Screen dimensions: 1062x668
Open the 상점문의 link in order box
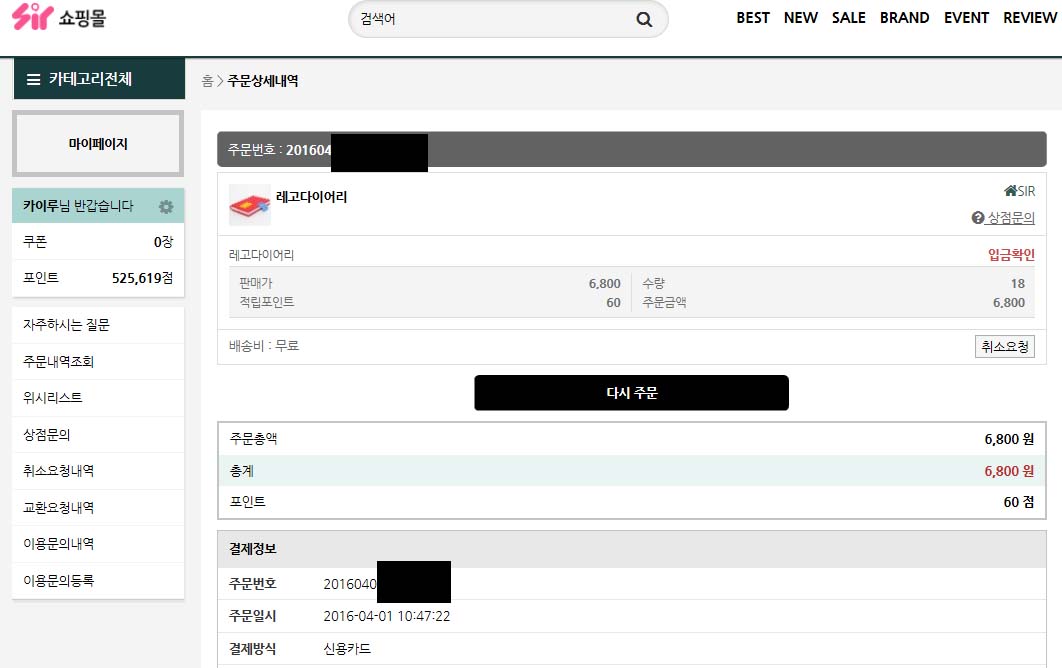coord(1010,218)
